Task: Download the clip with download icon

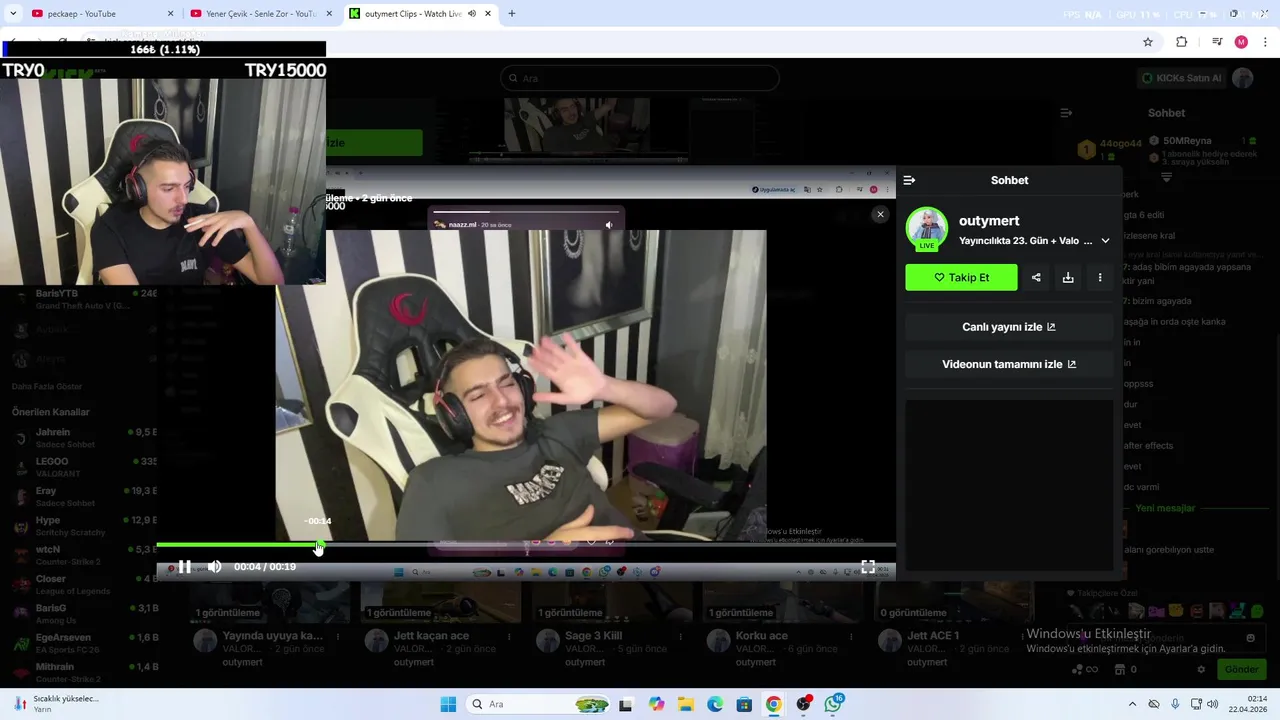Action: pyautogui.click(x=1068, y=278)
